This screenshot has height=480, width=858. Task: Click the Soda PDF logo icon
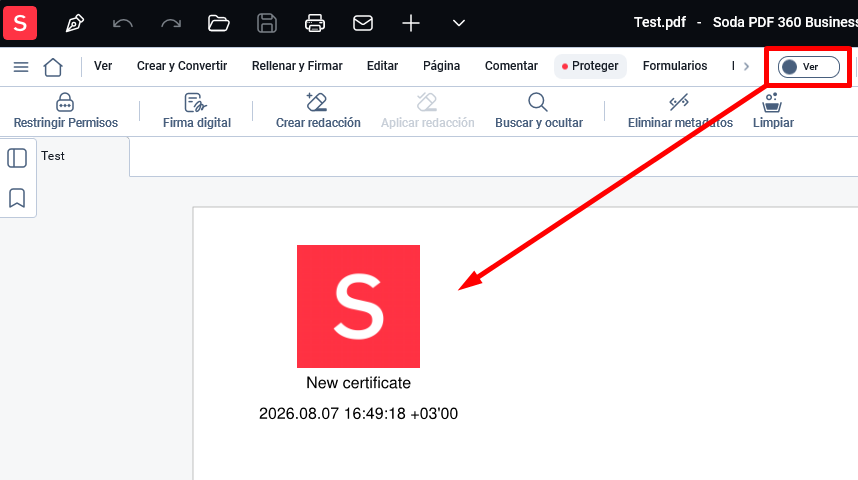tap(20, 23)
